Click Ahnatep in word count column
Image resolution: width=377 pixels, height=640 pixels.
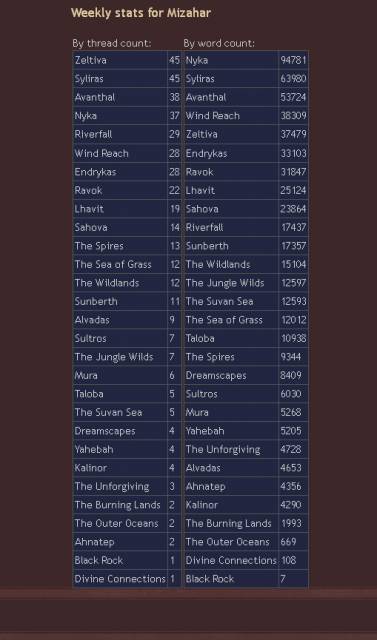(x=205, y=487)
